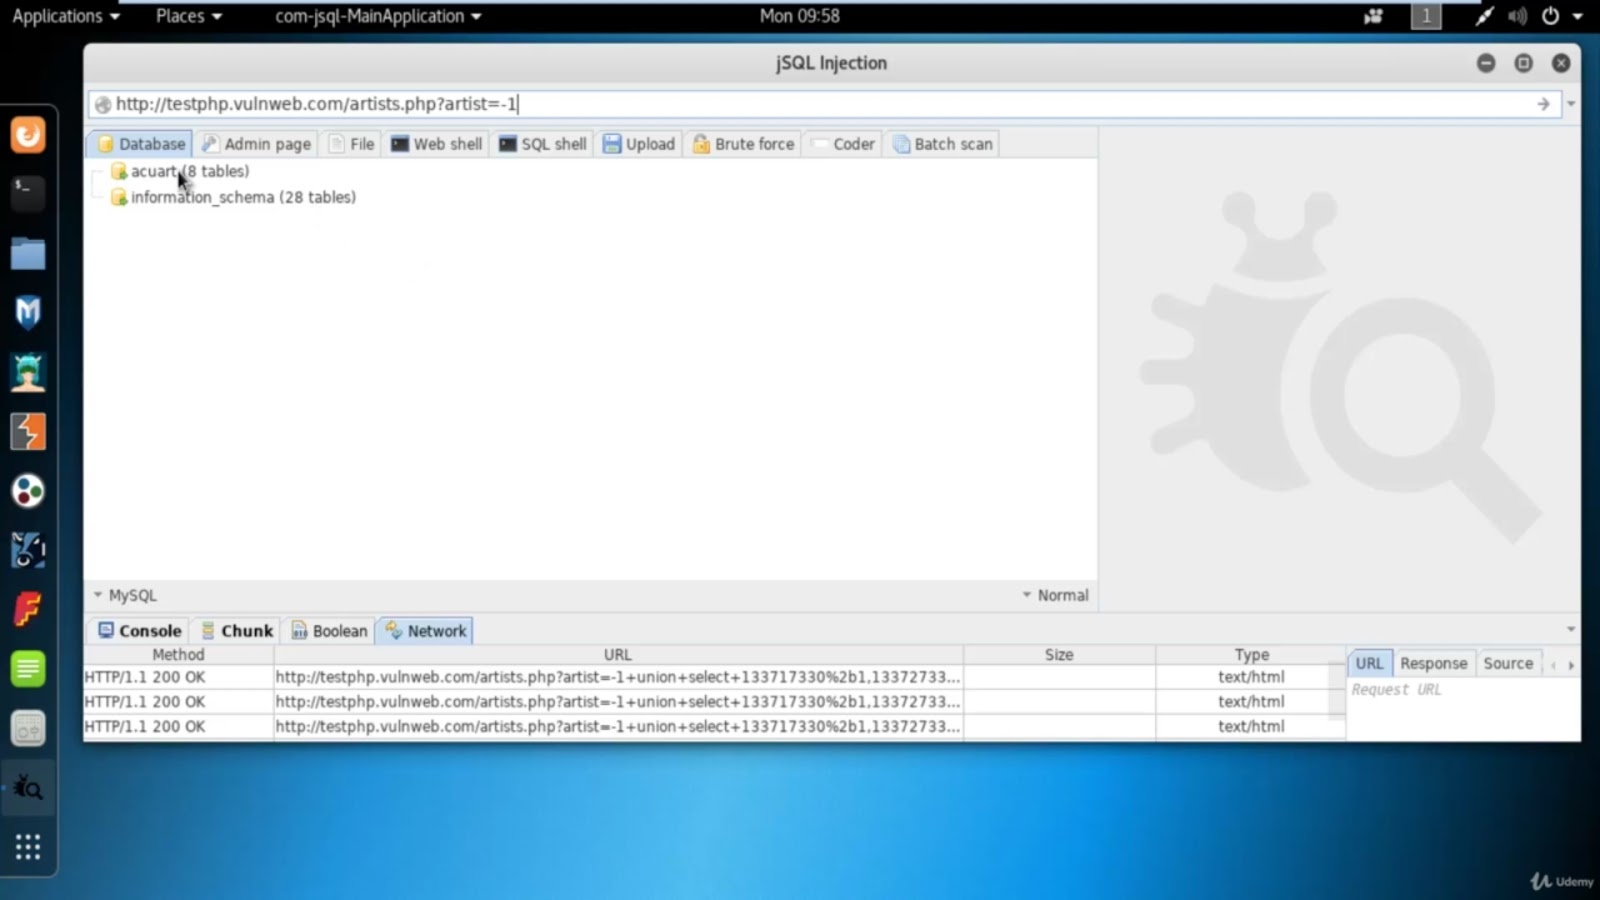Screen dimensions: 1600x900
Task: Switch to the Console tab
Action: (x=137, y=630)
